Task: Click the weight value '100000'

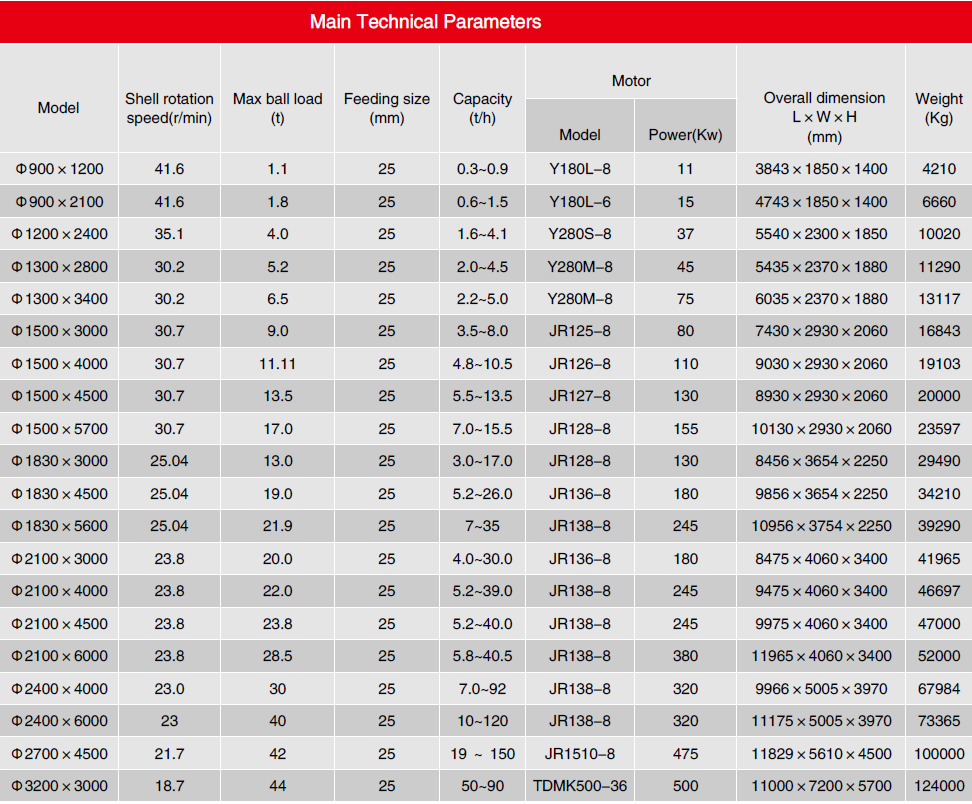Action: (x=939, y=754)
